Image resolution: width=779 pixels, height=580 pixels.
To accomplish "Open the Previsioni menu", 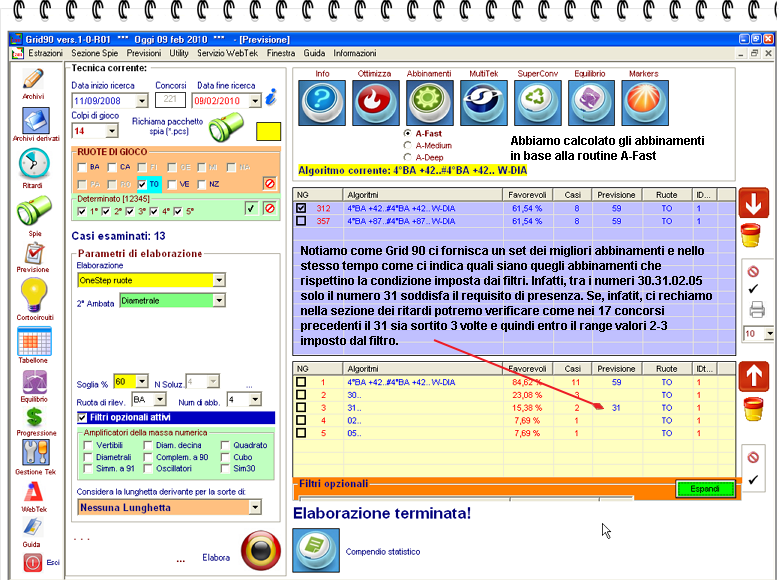I will click(x=144, y=53).
